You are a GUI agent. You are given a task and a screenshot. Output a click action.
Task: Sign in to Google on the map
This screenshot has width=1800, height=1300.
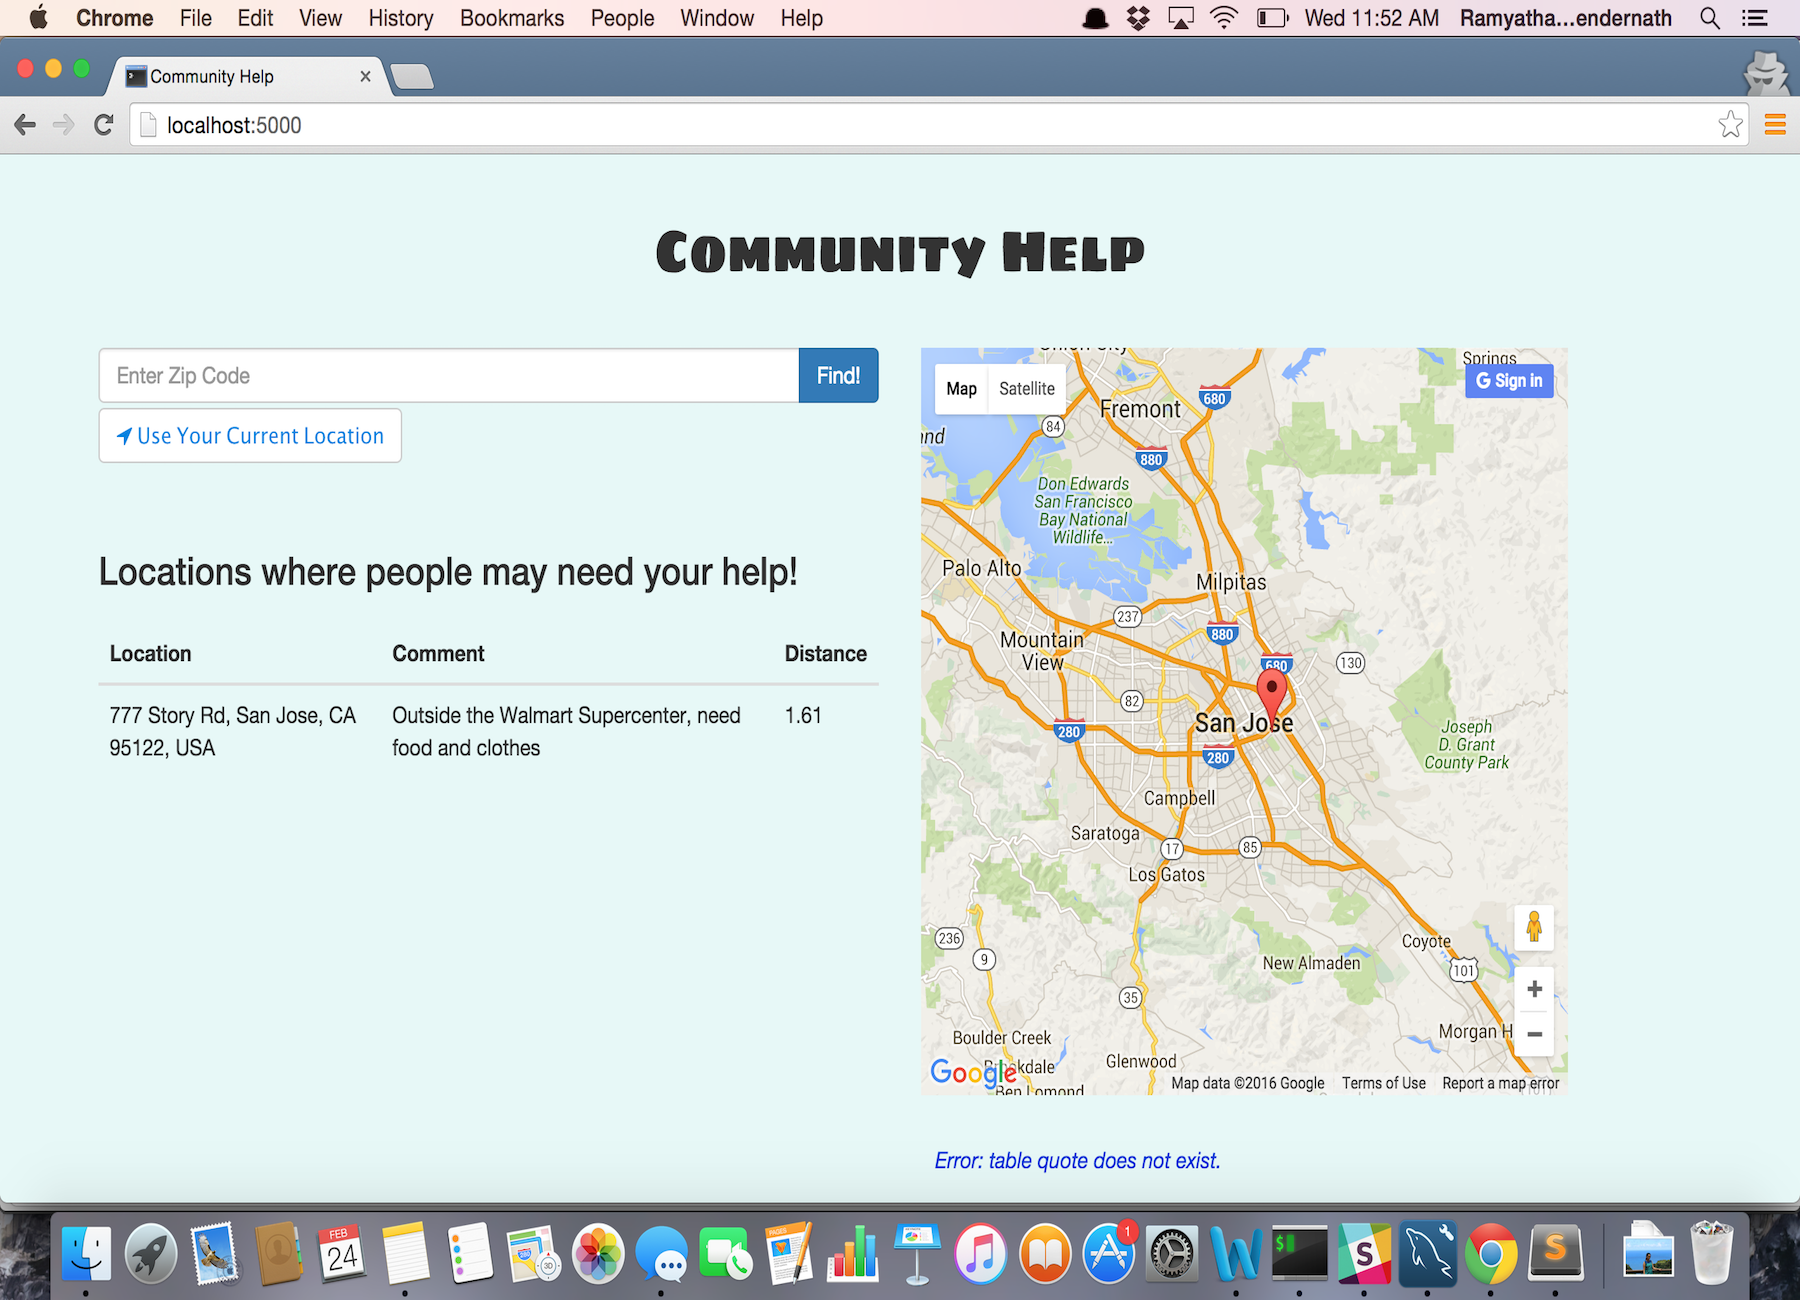1509,380
